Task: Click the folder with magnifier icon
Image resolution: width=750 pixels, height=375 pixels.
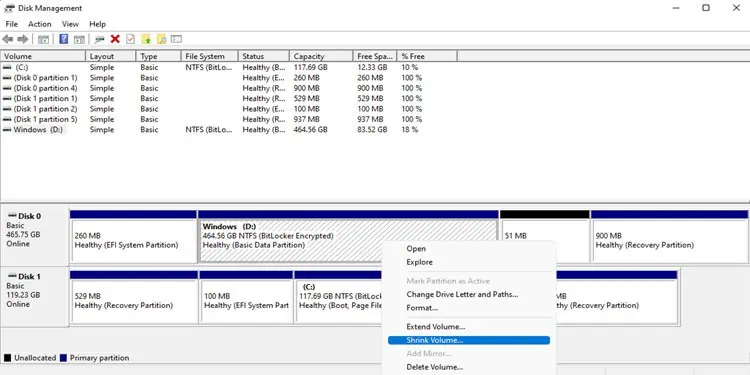Action: point(162,39)
